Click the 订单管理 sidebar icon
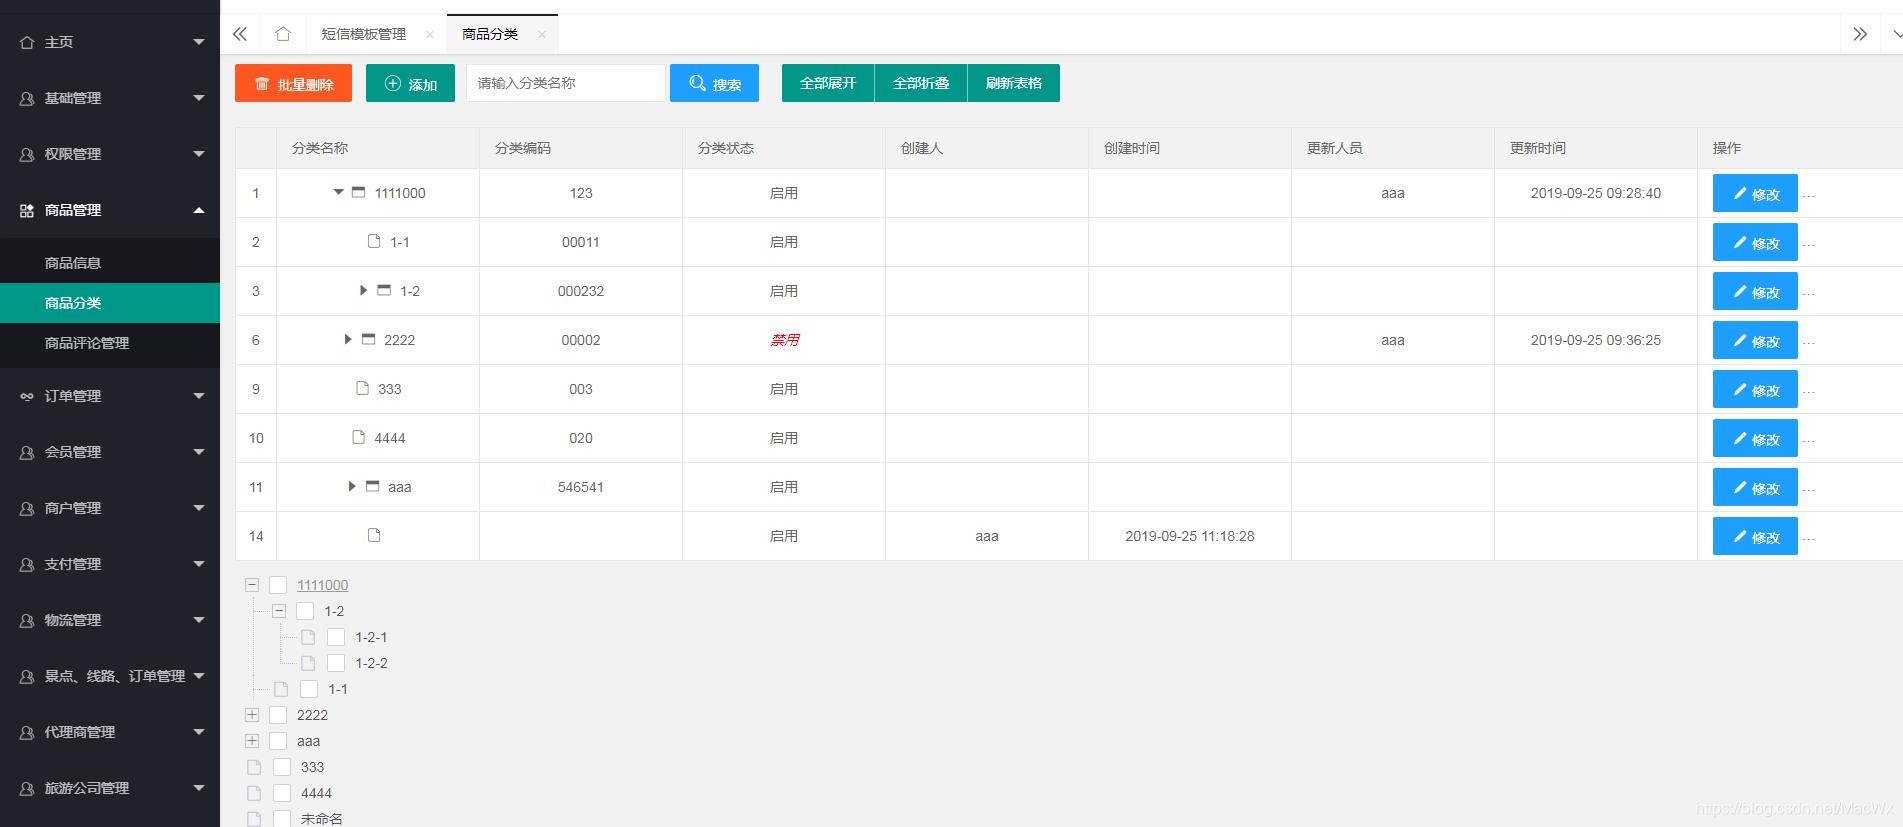The width and height of the screenshot is (1903, 827). [27, 396]
